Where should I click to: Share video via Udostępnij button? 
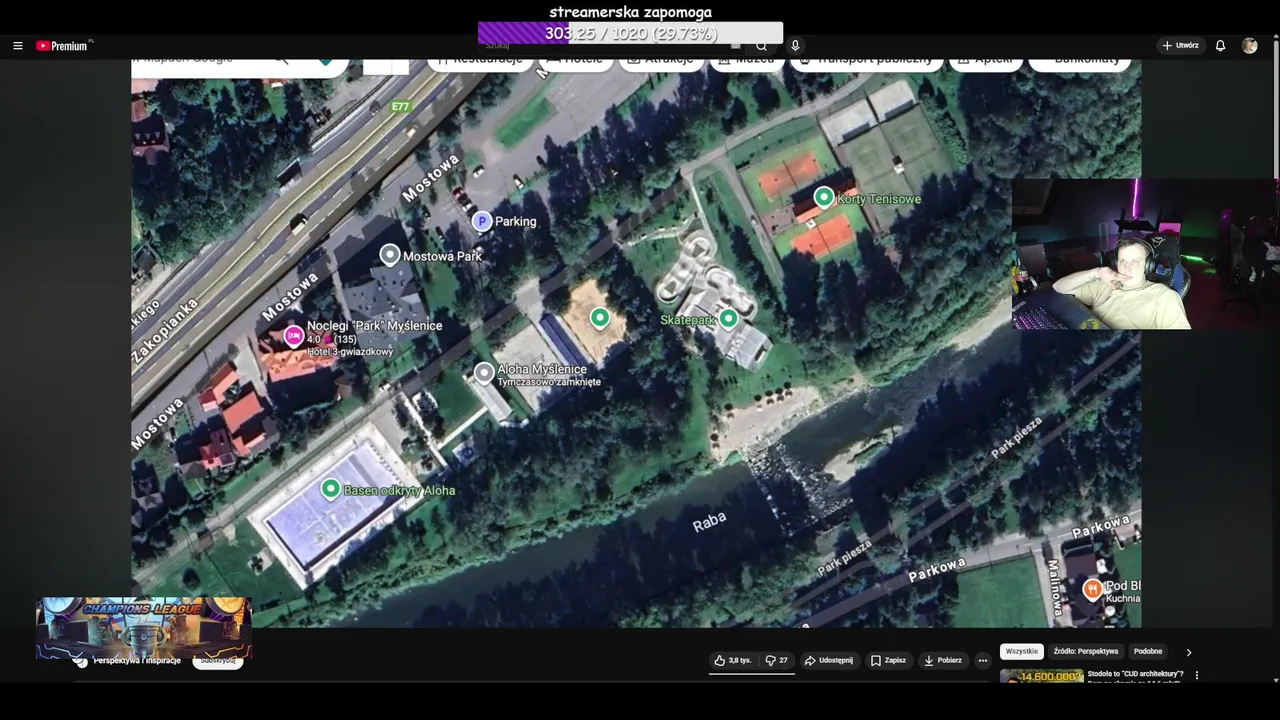(829, 660)
